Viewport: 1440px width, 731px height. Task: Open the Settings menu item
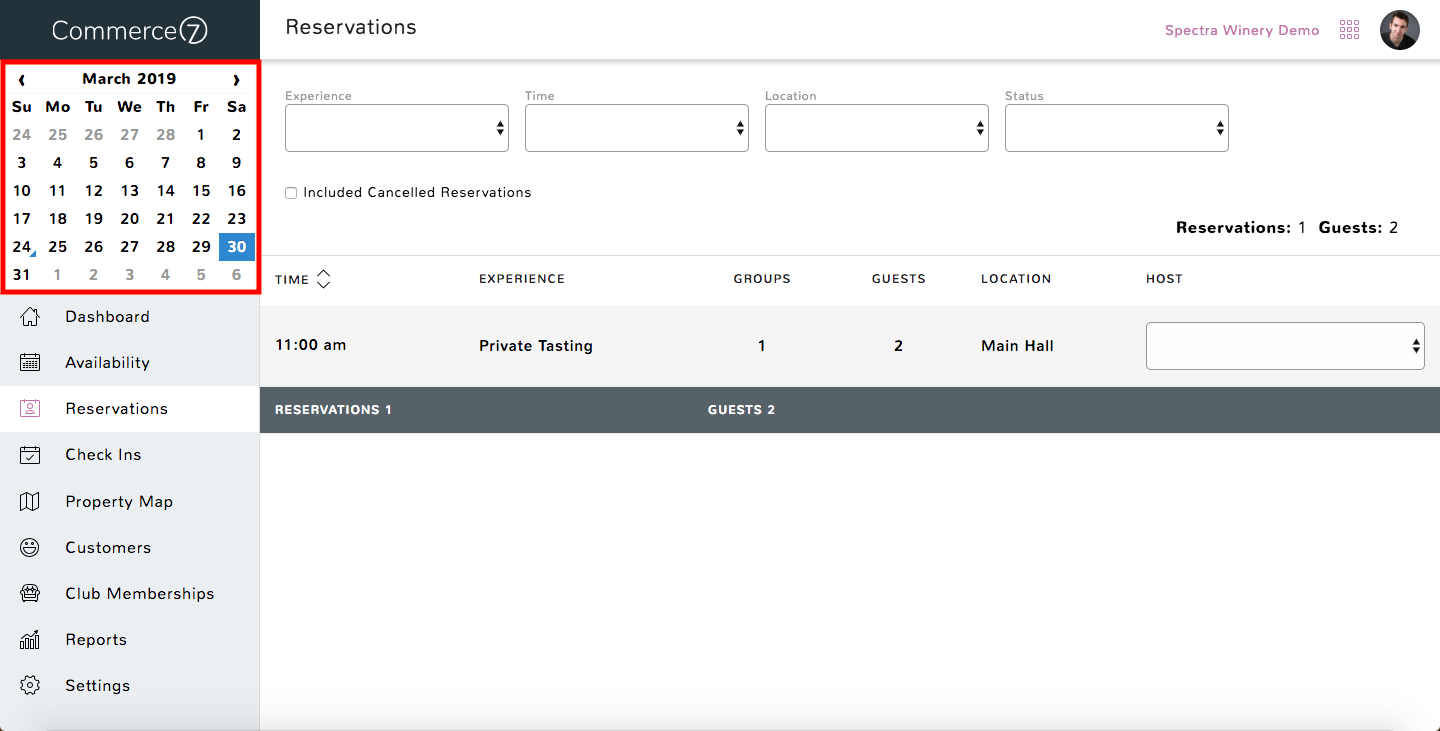(x=130, y=686)
